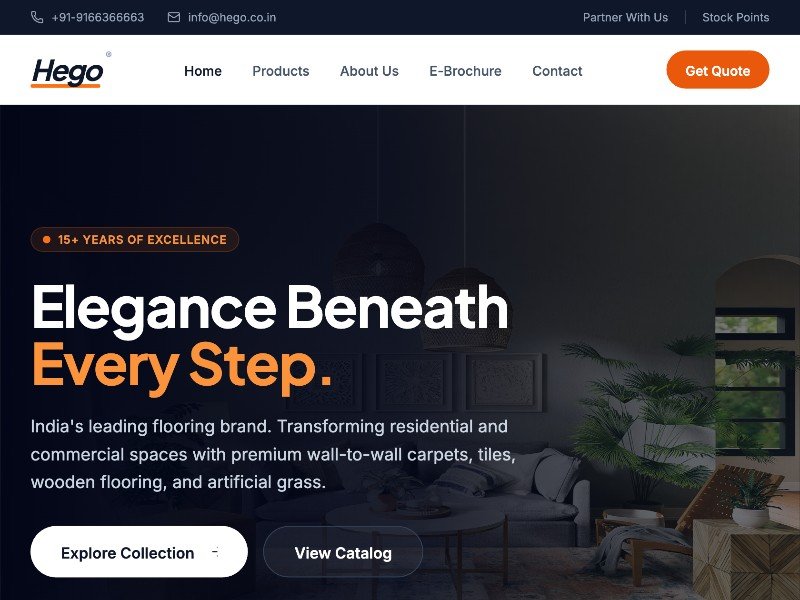
Task: Open the info@hego.co.in email link
Action: [x=232, y=17]
